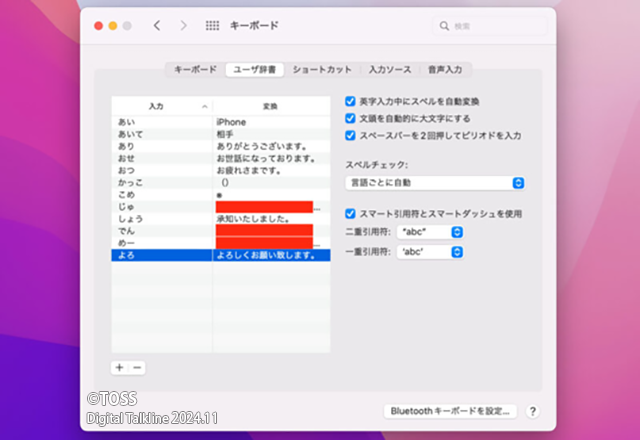640x440 pixels.
Task: Toggle 英字入力中にスペルを自動変換 checkbox
Action: [x=350, y=102]
